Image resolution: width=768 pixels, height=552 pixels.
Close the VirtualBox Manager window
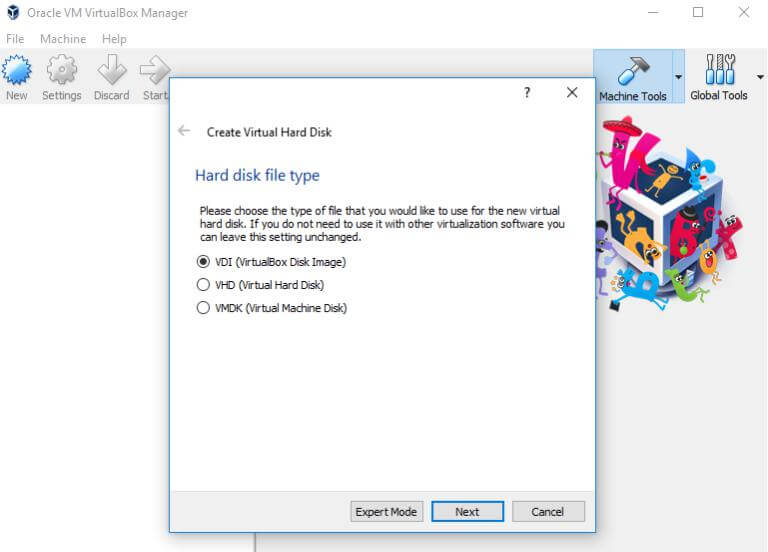(x=744, y=13)
